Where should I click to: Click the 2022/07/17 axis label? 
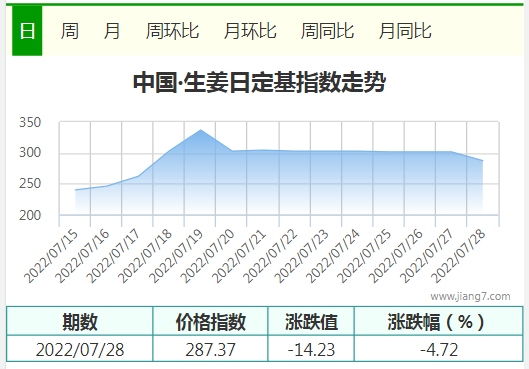pos(113,256)
